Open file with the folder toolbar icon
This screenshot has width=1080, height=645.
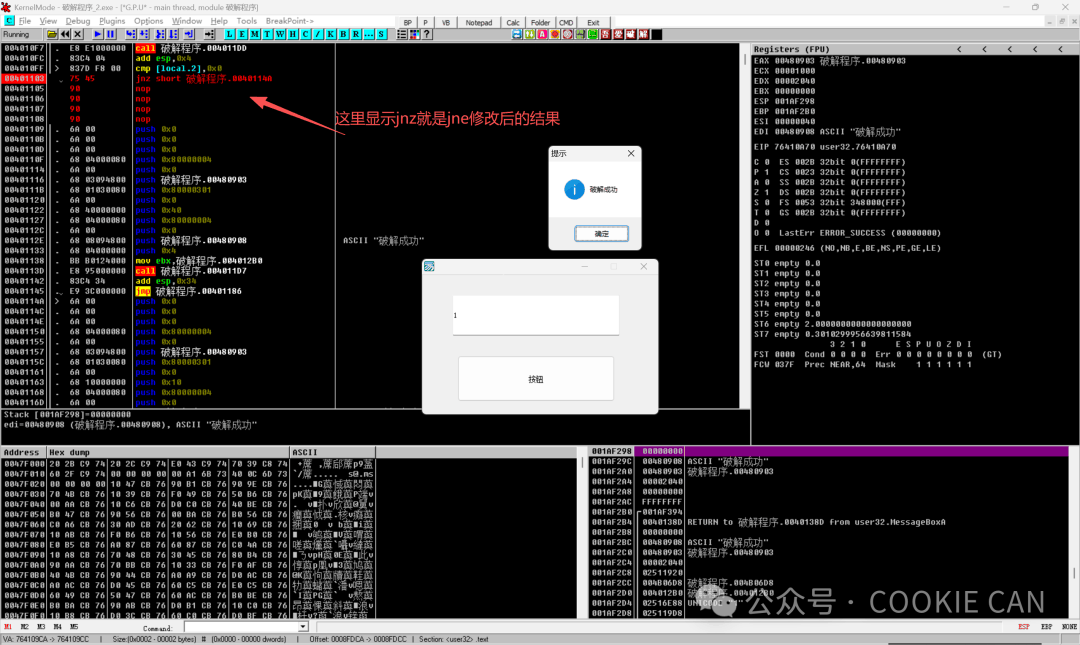pyautogui.click(x=52, y=34)
